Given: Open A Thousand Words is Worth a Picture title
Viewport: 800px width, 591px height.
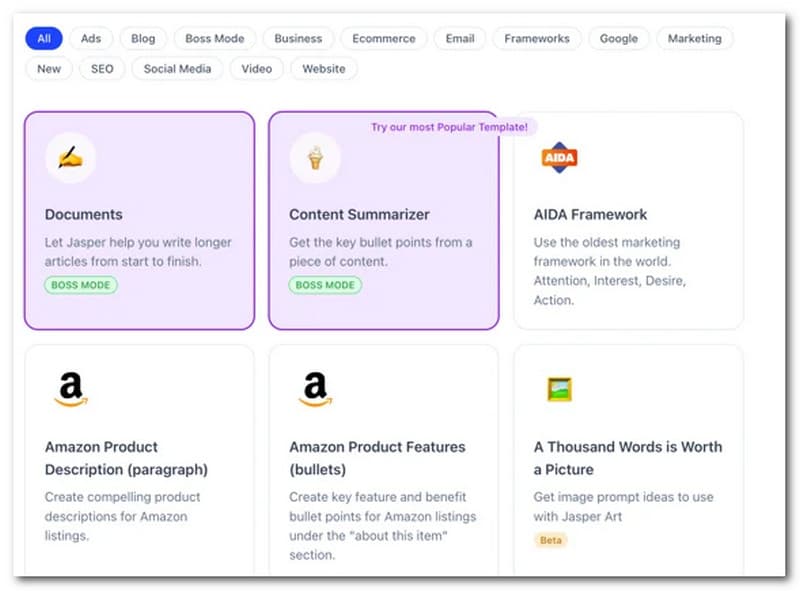Looking at the screenshot, I should coord(628,458).
